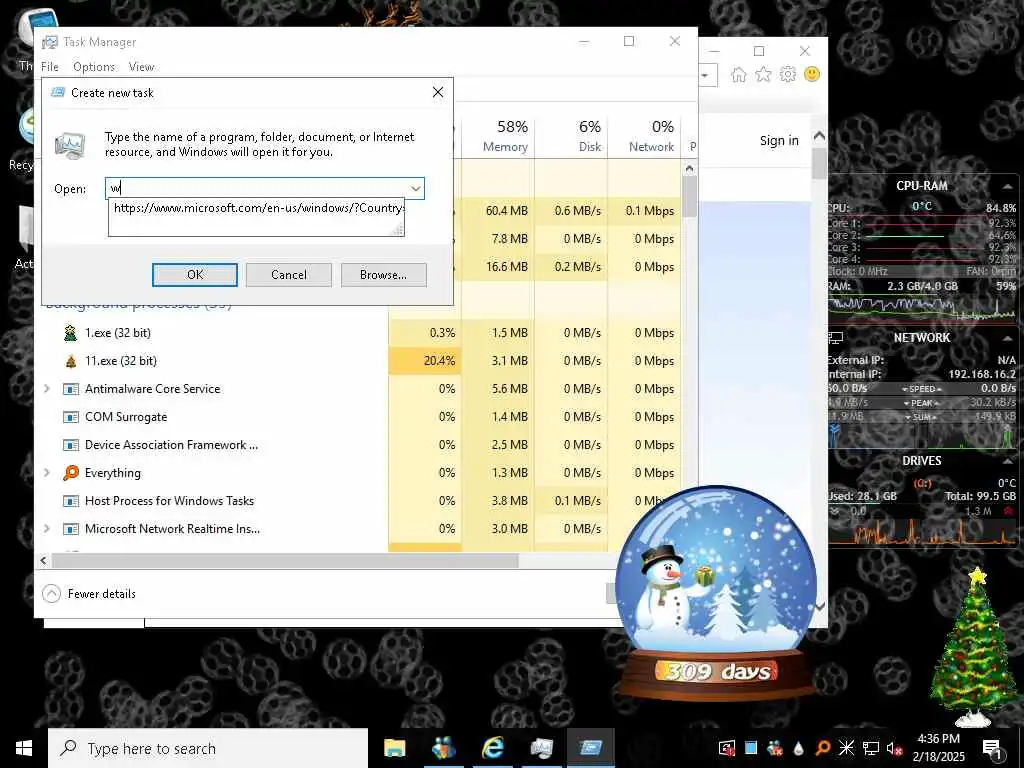Open File Explorer from the taskbar
The width and height of the screenshot is (1024, 768).
(394, 748)
